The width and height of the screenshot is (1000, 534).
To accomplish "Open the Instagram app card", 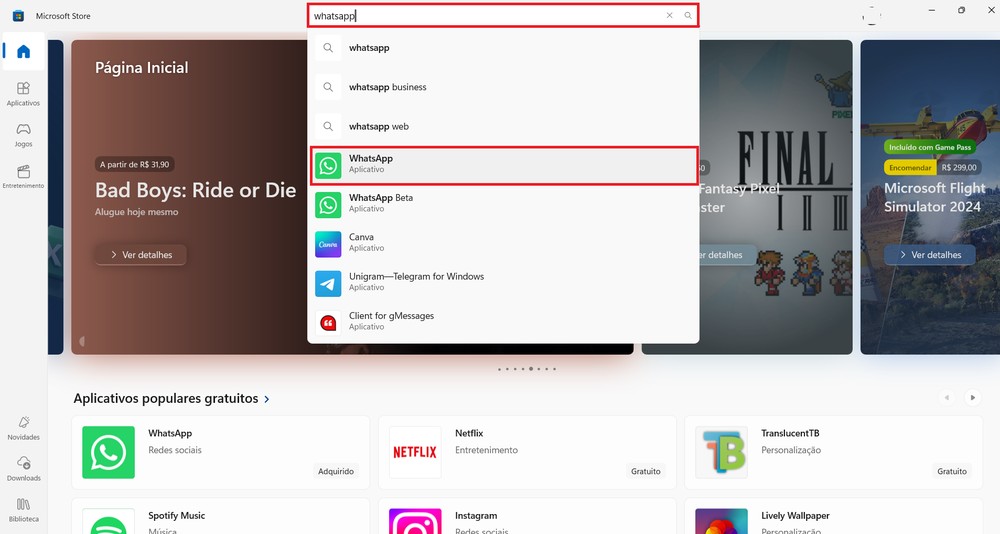I will coord(527,516).
